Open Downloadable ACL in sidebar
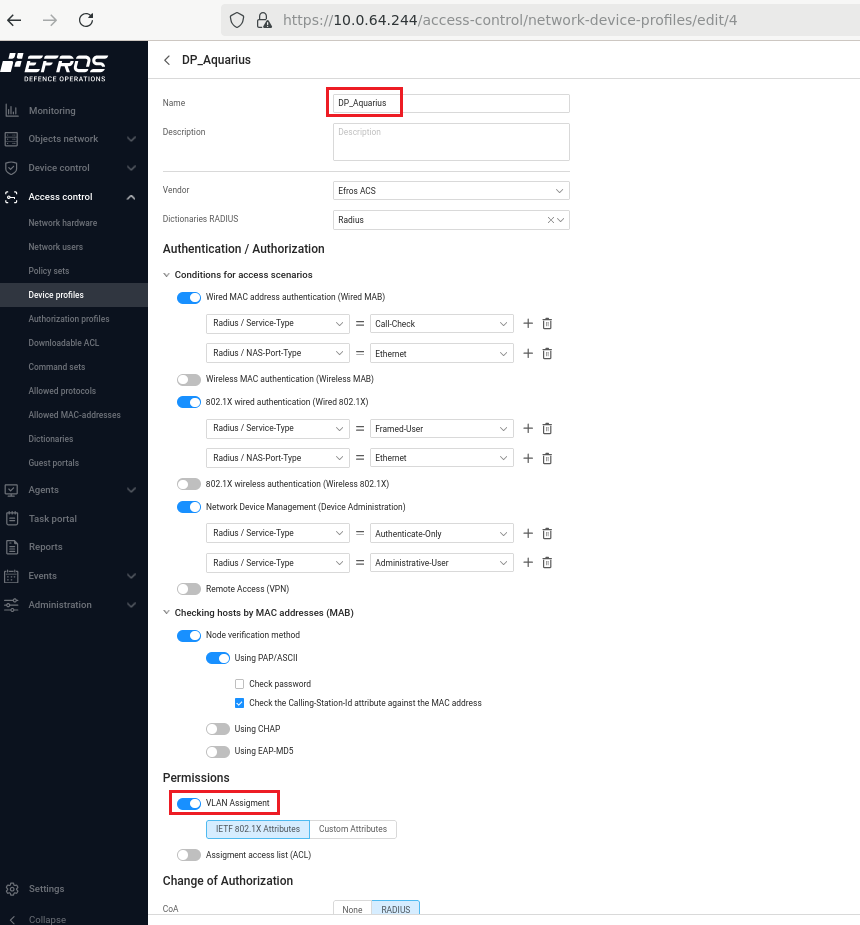The height and width of the screenshot is (925, 860). tap(64, 343)
